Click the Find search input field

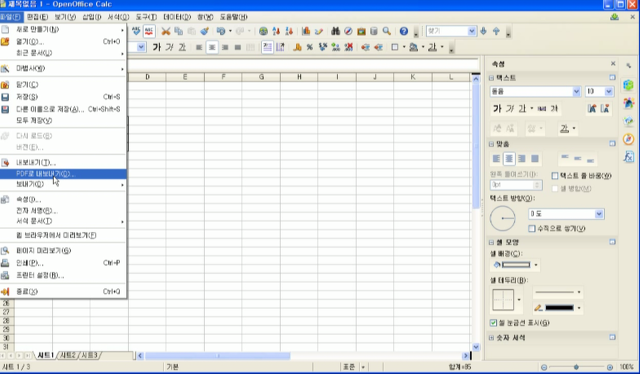click(447, 31)
